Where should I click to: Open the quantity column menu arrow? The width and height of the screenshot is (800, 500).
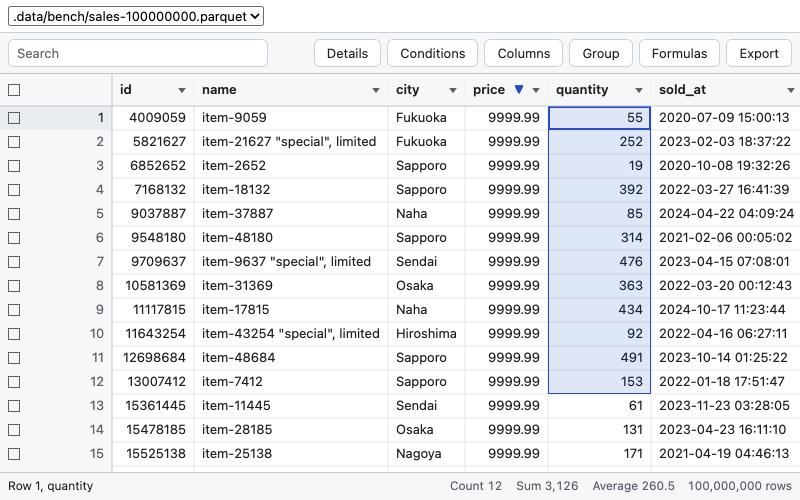pos(638,90)
